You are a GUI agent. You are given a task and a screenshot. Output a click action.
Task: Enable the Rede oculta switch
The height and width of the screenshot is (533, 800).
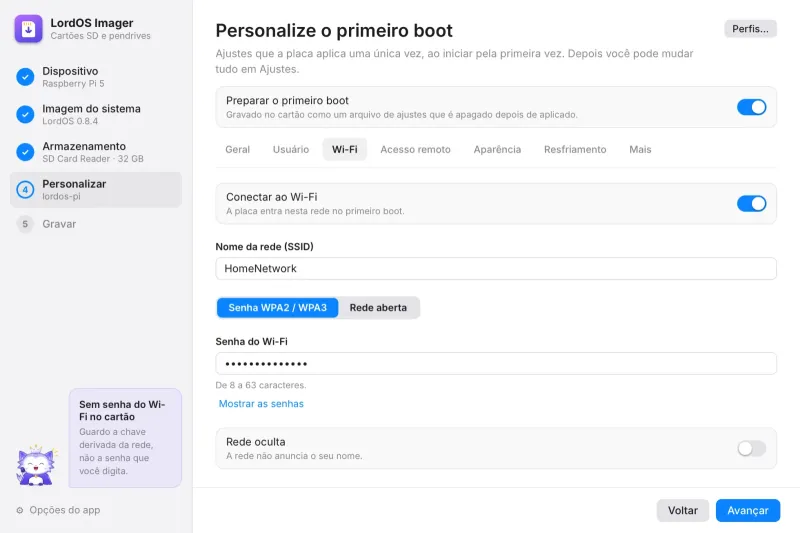click(x=751, y=448)
